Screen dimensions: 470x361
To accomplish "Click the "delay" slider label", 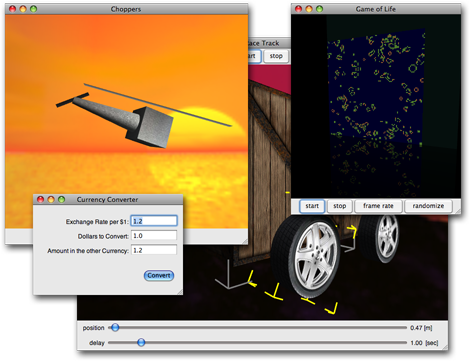I will [x=97, y=343].
